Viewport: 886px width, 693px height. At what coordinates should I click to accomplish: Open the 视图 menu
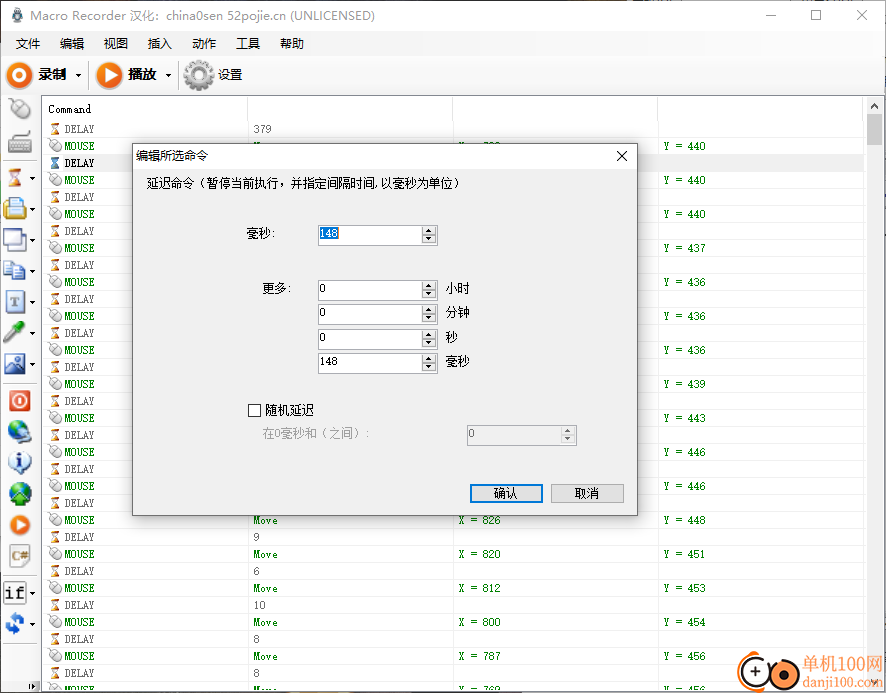click(x=116, y=44)
